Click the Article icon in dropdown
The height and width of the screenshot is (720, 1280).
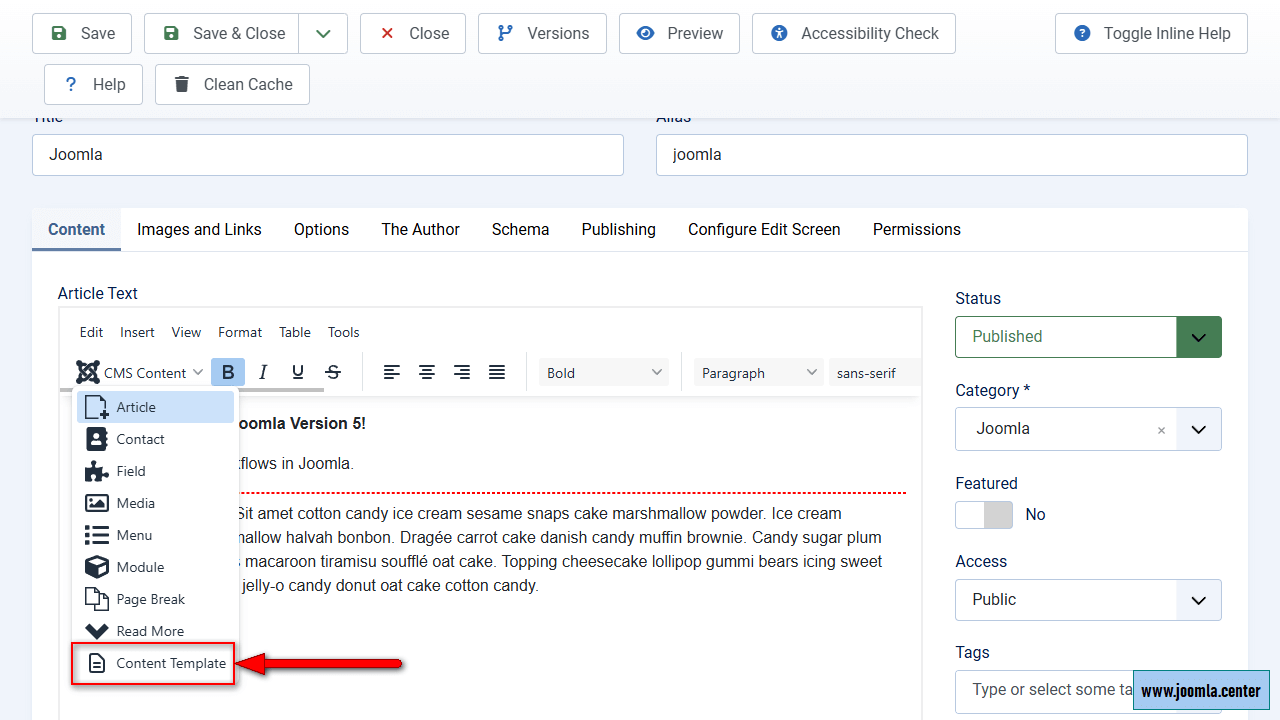pos(96,407)
